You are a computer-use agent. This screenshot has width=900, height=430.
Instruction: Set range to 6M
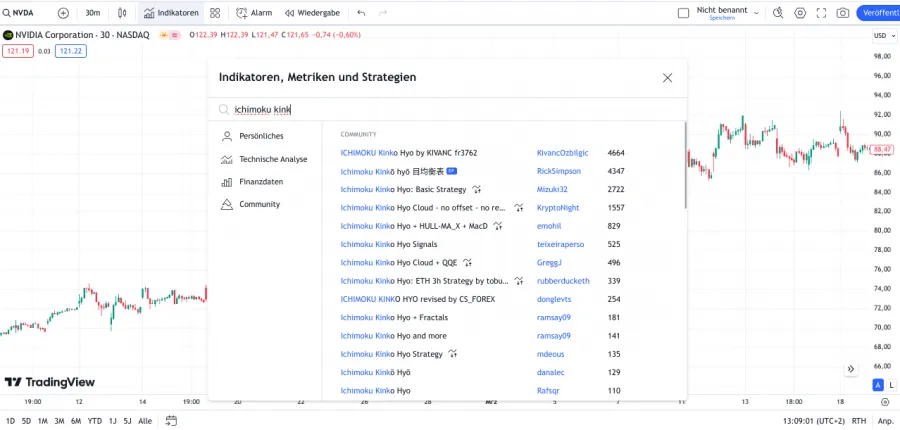(x=76, y=421)
